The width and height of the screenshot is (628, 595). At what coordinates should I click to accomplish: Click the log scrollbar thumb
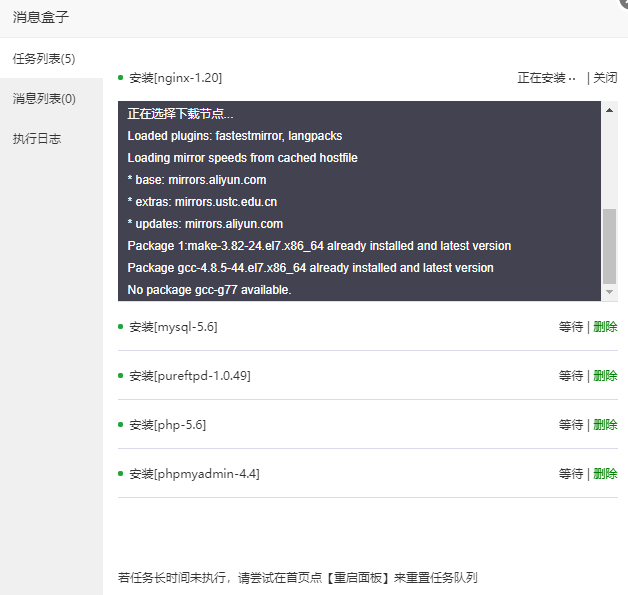tap(609, 246)
